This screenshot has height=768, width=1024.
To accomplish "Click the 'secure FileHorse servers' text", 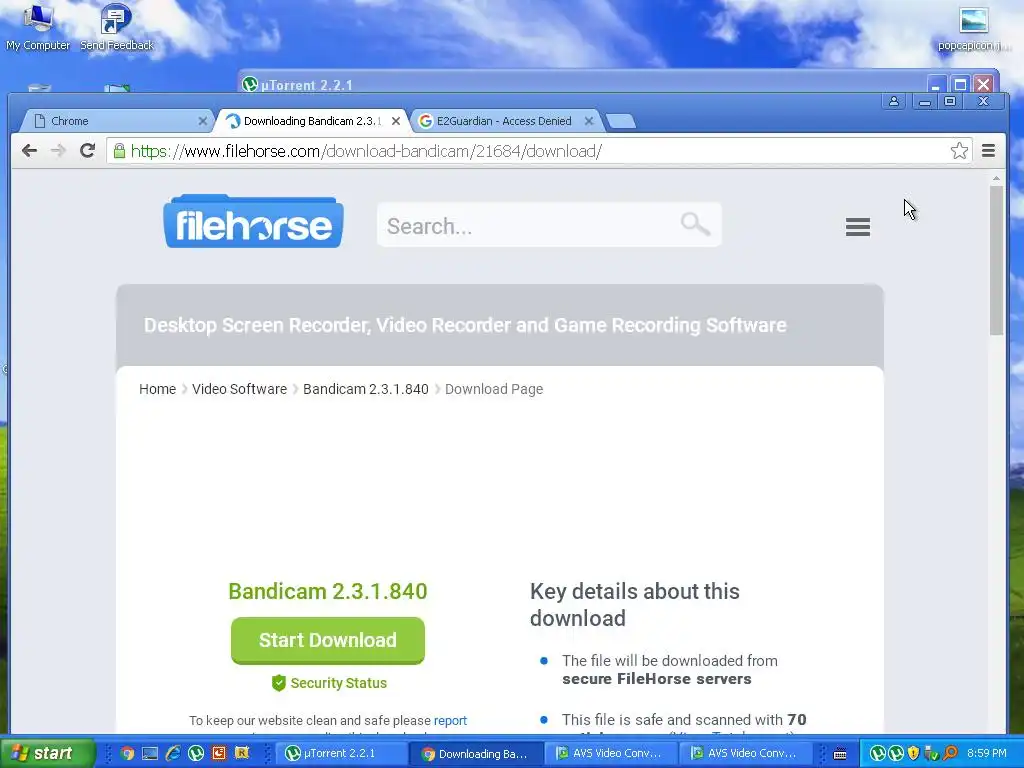I will pyautogui.click(x=656, y=679).
